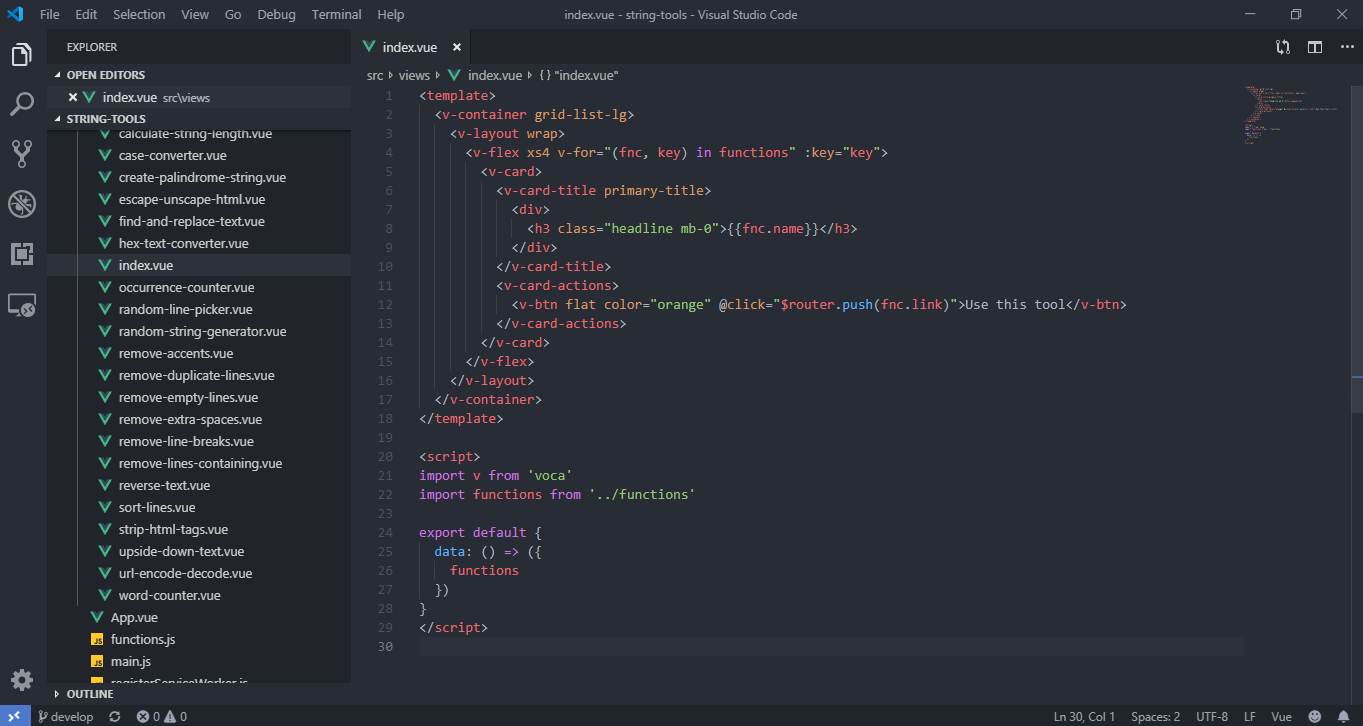Open the Search view in activity bar
This screenshot has width=1363, height=726.
[22, 103]
